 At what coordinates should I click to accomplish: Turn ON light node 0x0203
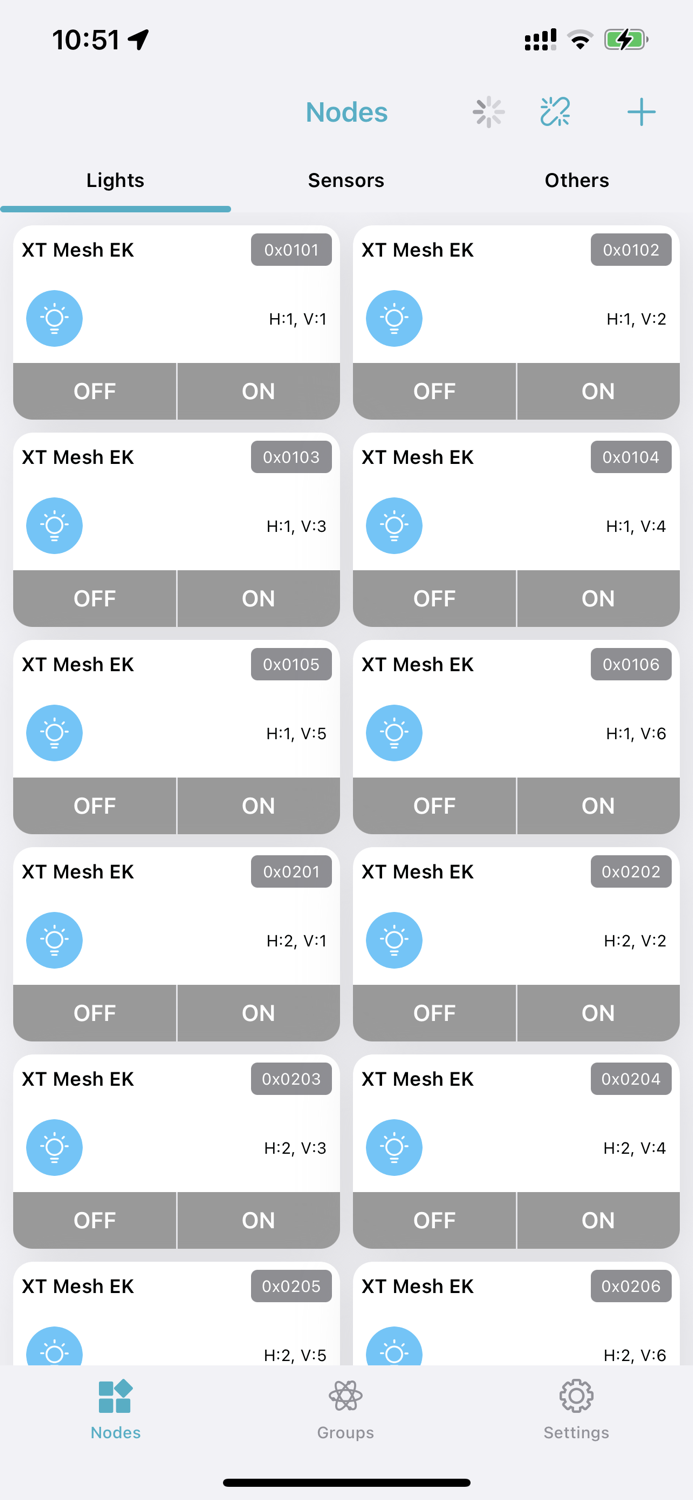coord(258,1220)
